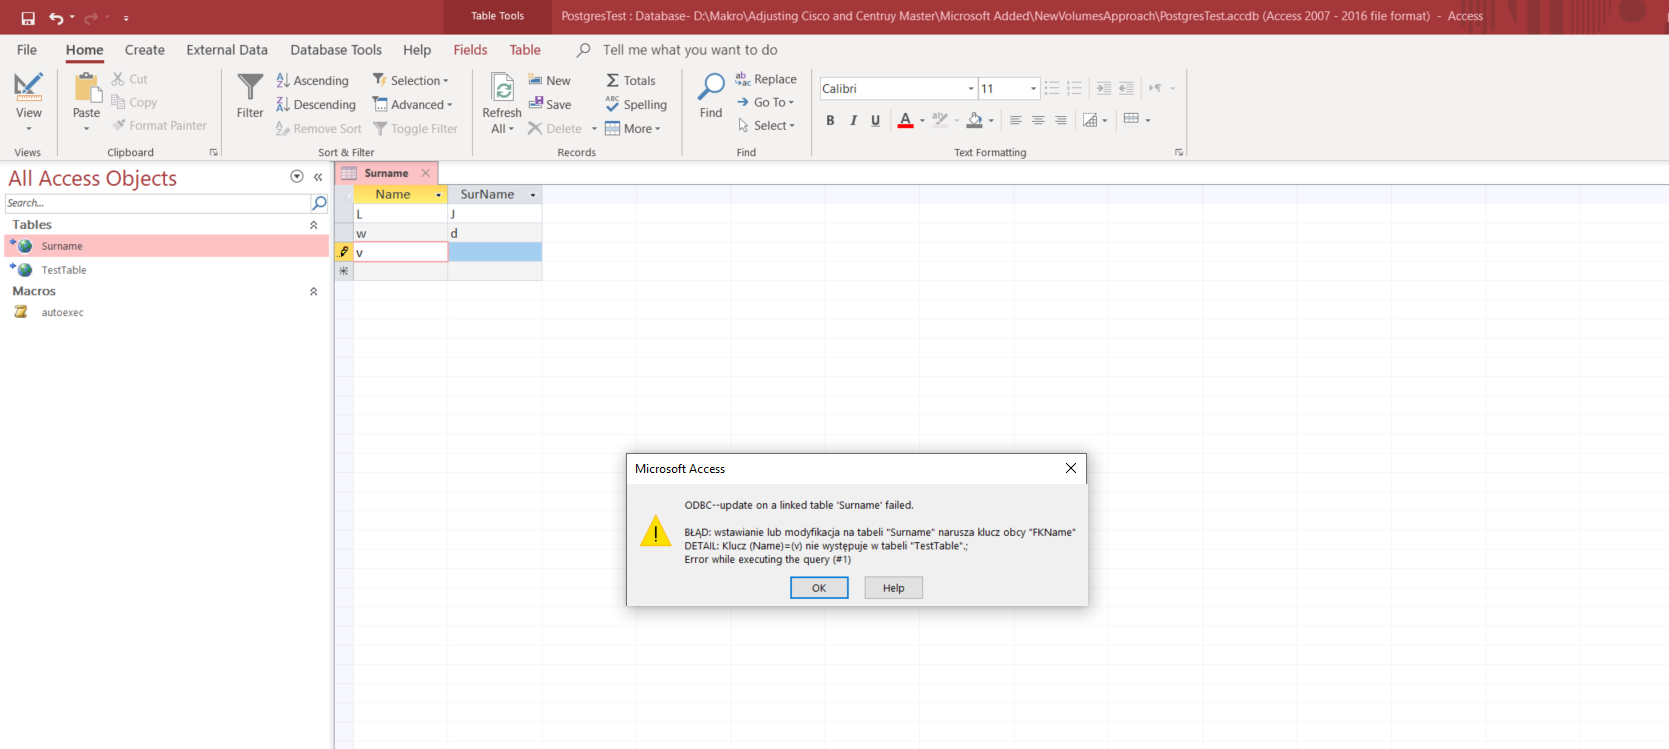Open the Font Color dropdown arrow
Image resolution: width=1669 pixels, height=749 pixels.
(922, 121)
